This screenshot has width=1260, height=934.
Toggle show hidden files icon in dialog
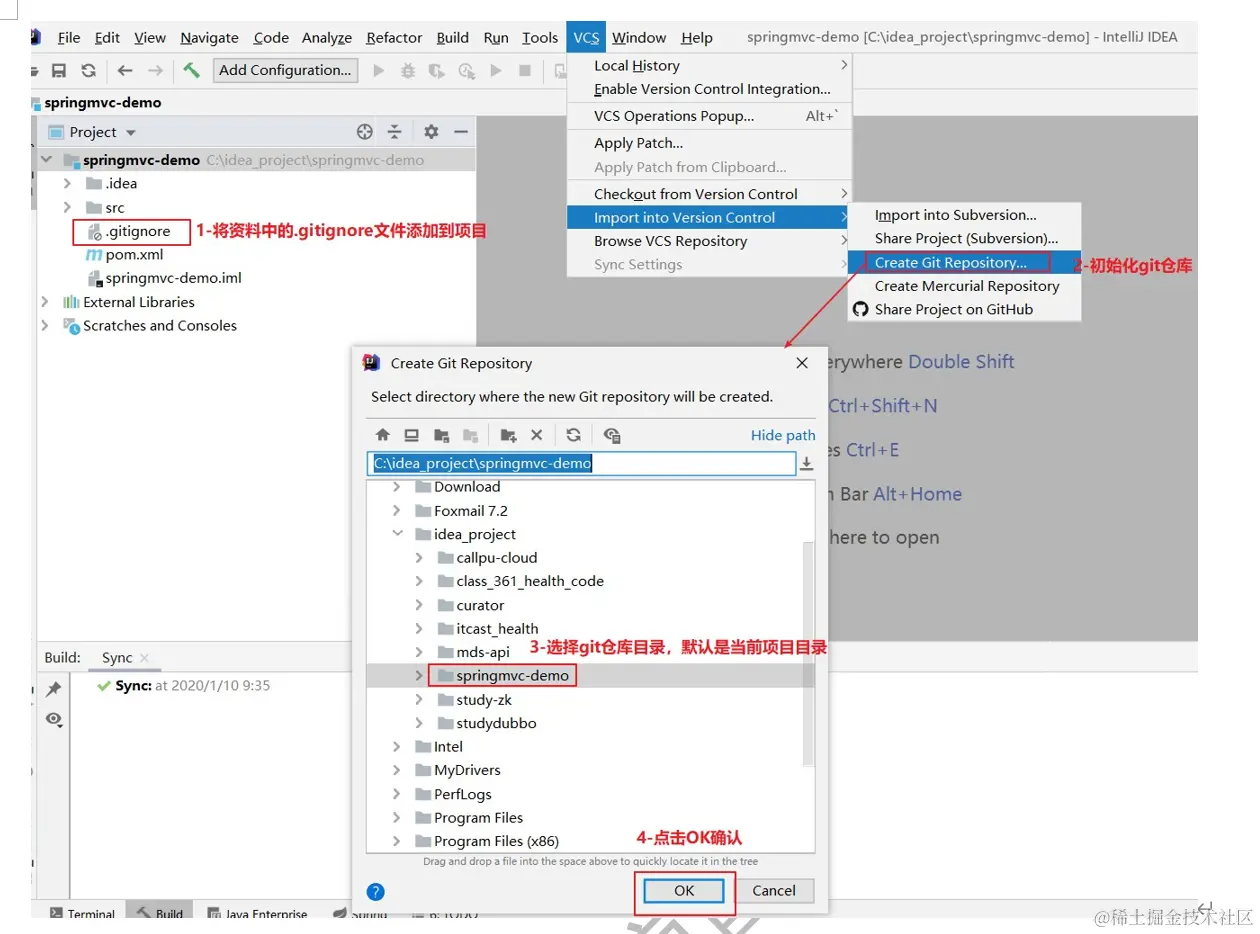(612, 435)
